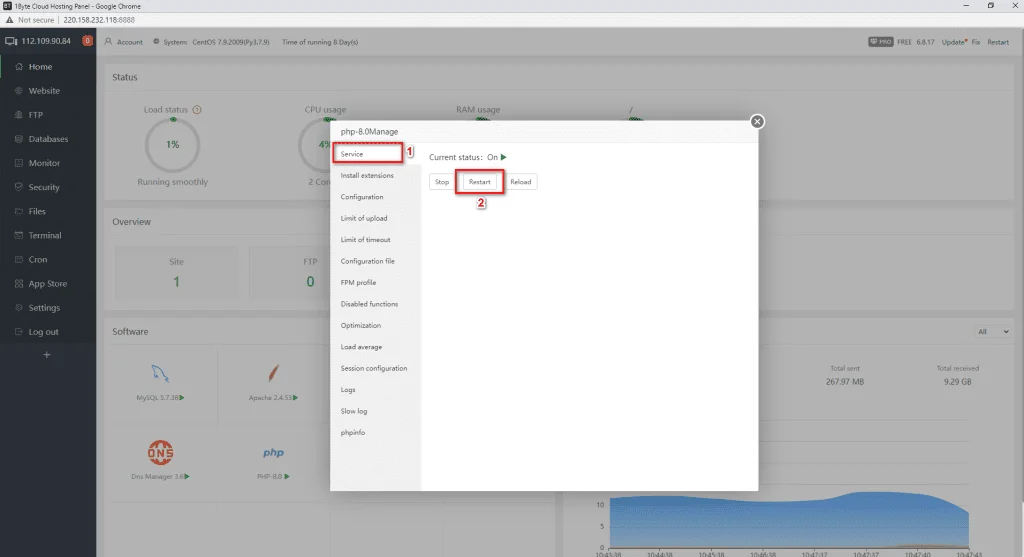Viewport: 1024px width, 557px height.
Task: Open the Logs tab
Action: 348,390
